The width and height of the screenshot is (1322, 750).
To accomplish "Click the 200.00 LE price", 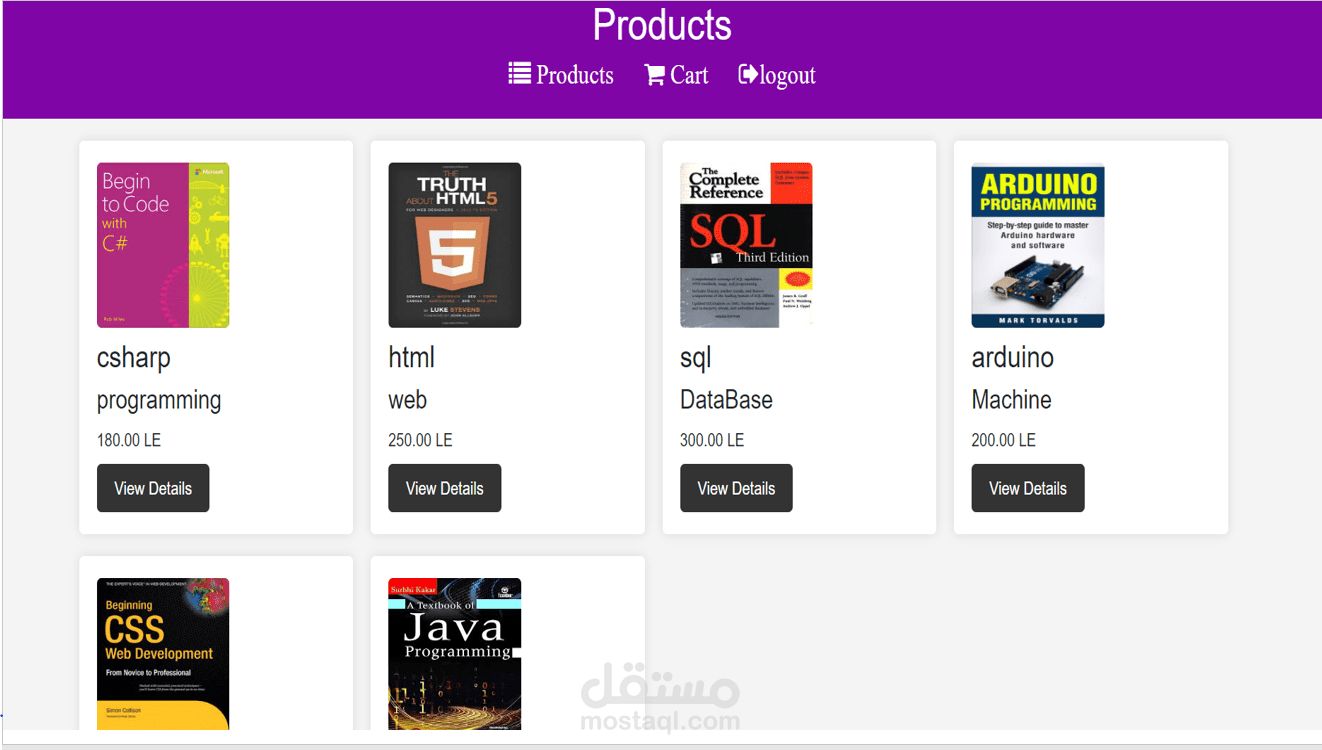I will (1004, 440).
